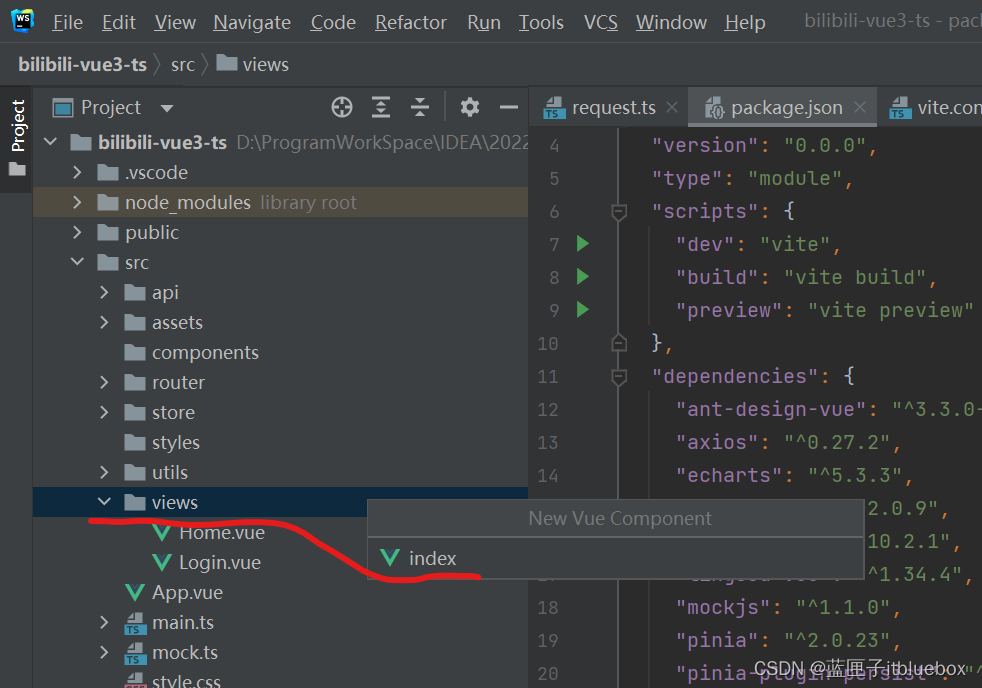Click the App.vue file icon
This screenshot has height=688, width=982.
(x=135, y=592)
